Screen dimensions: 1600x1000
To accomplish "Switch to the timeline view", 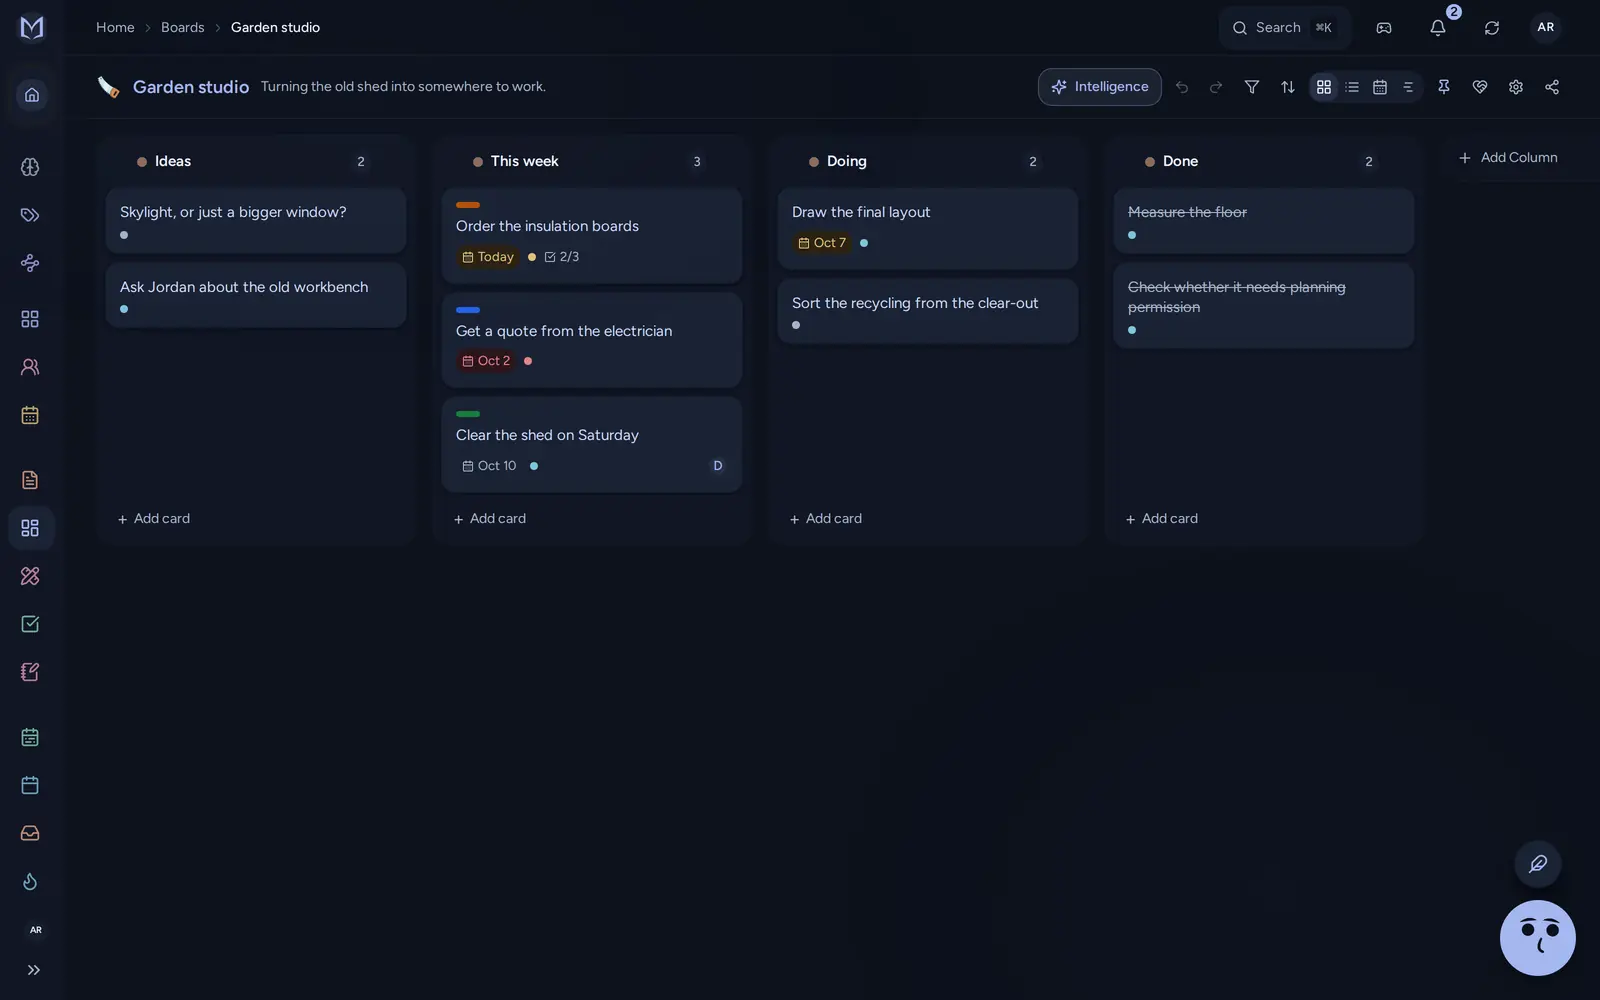I will click(1407, 87).
